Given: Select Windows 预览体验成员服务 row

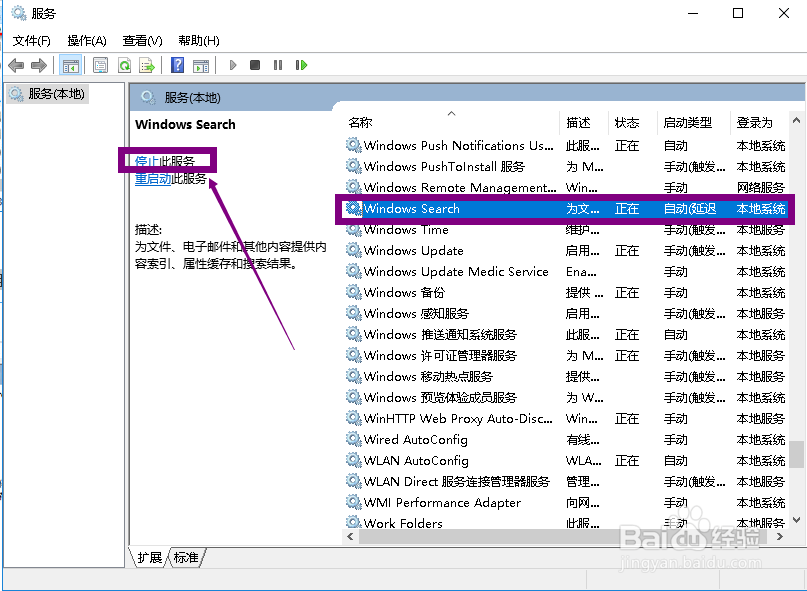Looking at the screenshot, I should pos(565,397).
